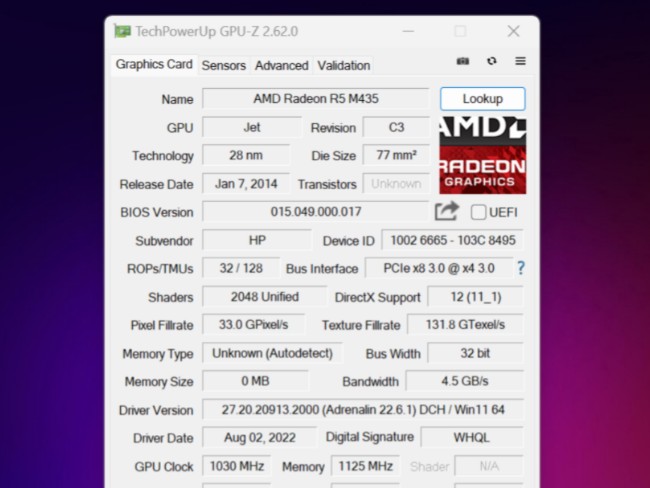650x488 pixels.
Task: Click the Subvendor field HP
Action: tap(257, 240)
